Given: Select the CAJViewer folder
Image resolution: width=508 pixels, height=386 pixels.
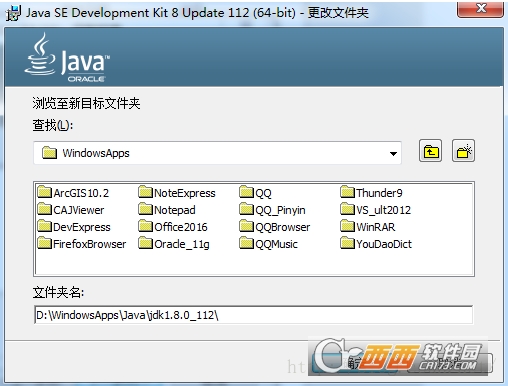Looking at the screenshot, I should (71, 210).
